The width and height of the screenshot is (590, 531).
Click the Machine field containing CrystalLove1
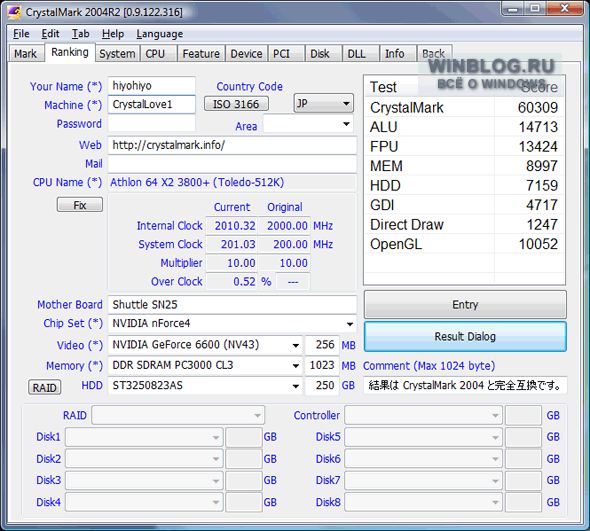152,104
